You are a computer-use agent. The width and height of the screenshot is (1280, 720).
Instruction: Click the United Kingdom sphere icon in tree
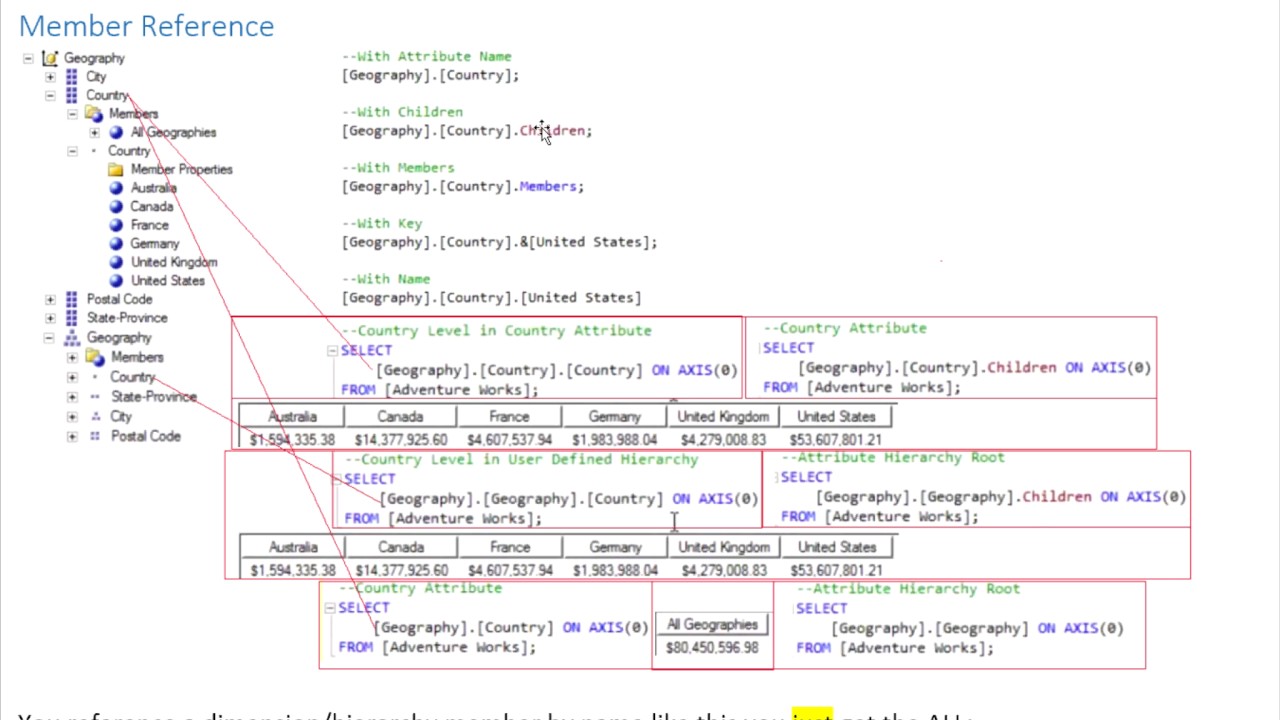(116, 262)
